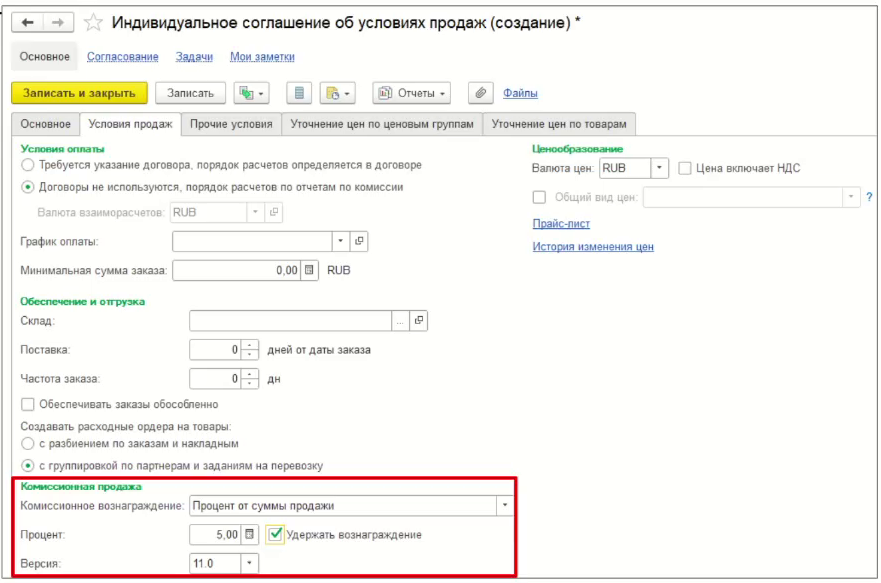Open calculator for Минимальная сумма заказа
The height and width of the screenshot is (583, 881).
(x=309, y=270)
